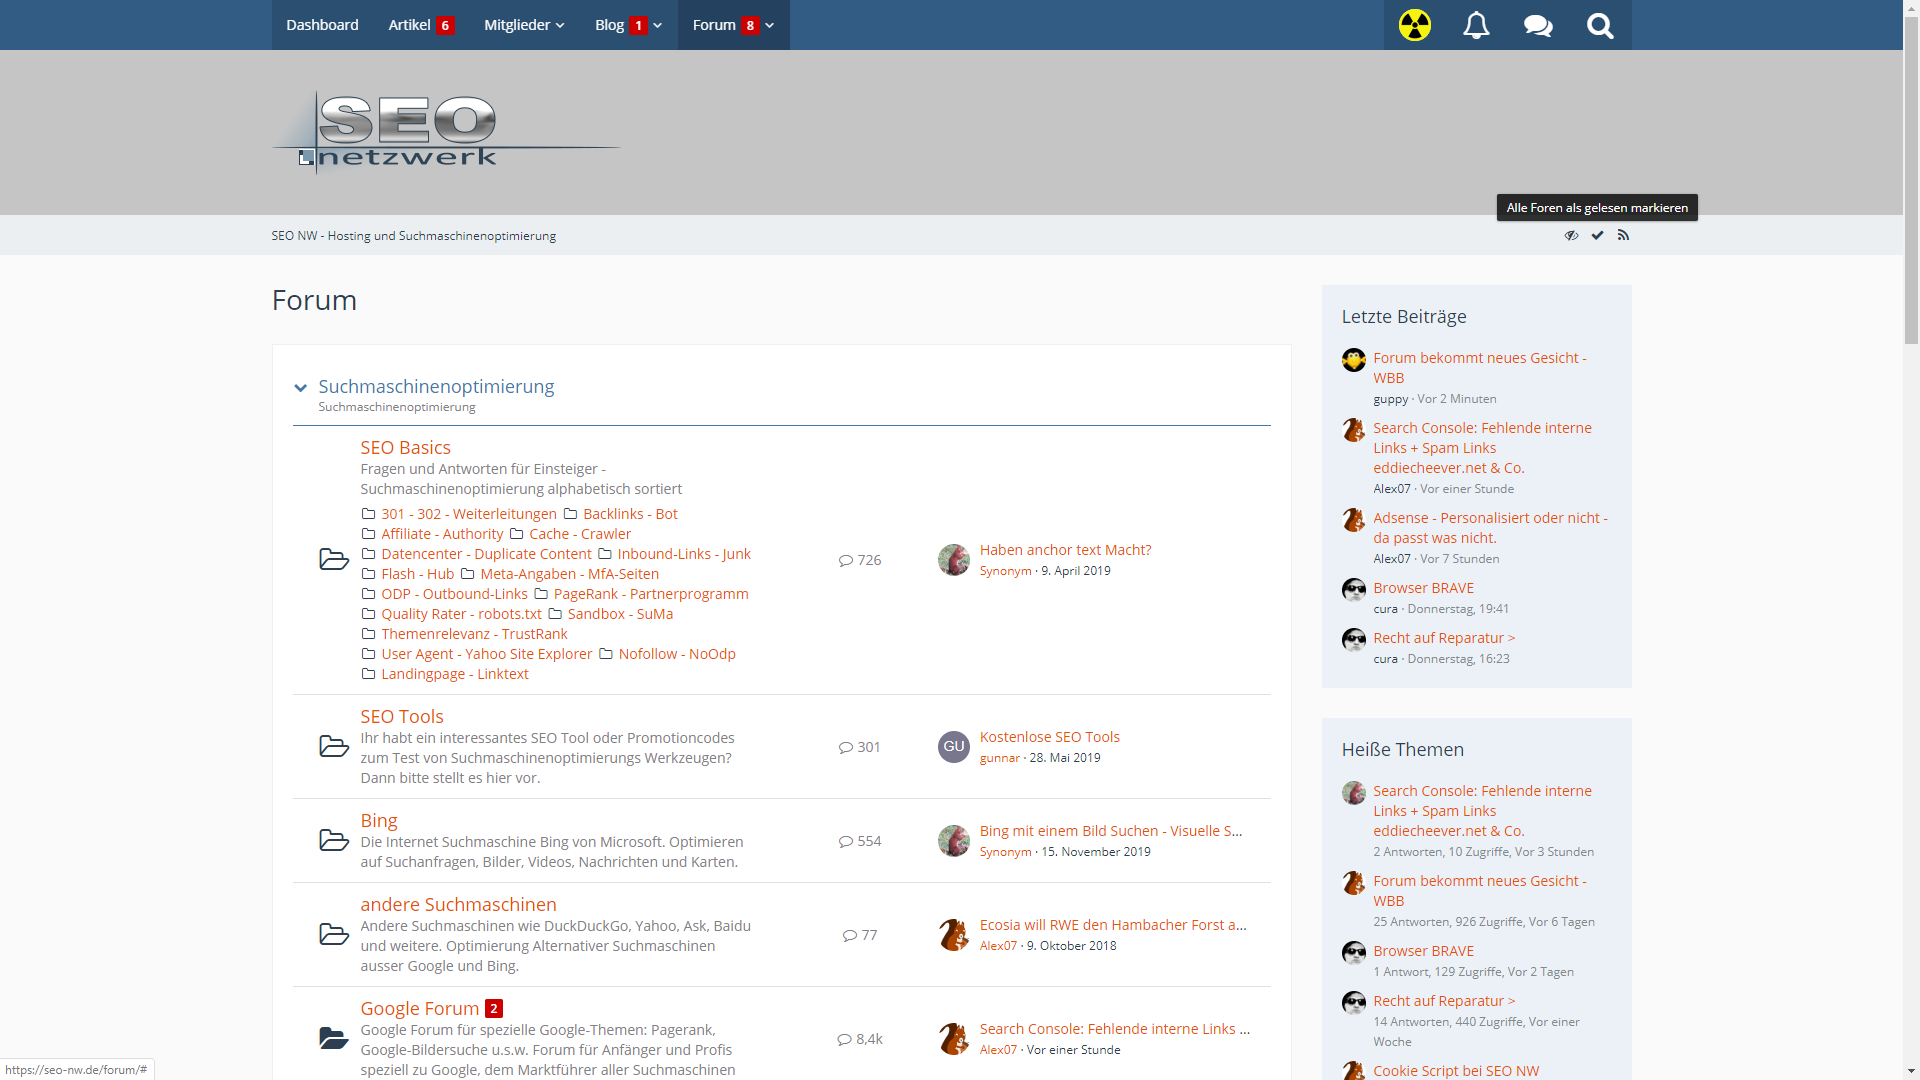Toggle the crossed-eye hidden forums icon

1571,235
